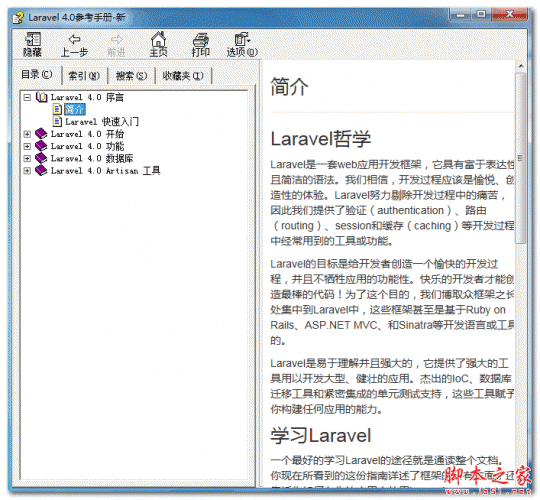Switch to the 搜索 (S) tab
Image resolution: width=540 pixels, height=500 pixels.
tap(132, 75)
